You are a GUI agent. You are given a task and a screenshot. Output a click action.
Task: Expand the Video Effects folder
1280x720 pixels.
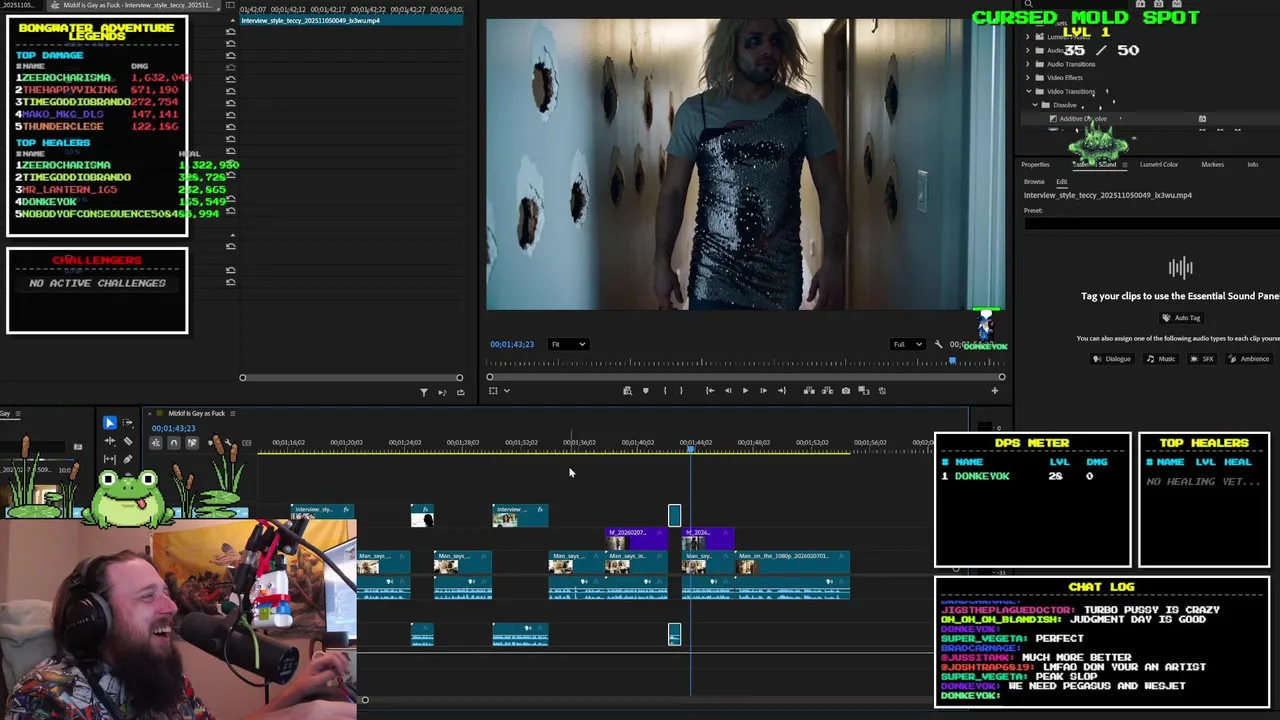tap(1028, 77)
